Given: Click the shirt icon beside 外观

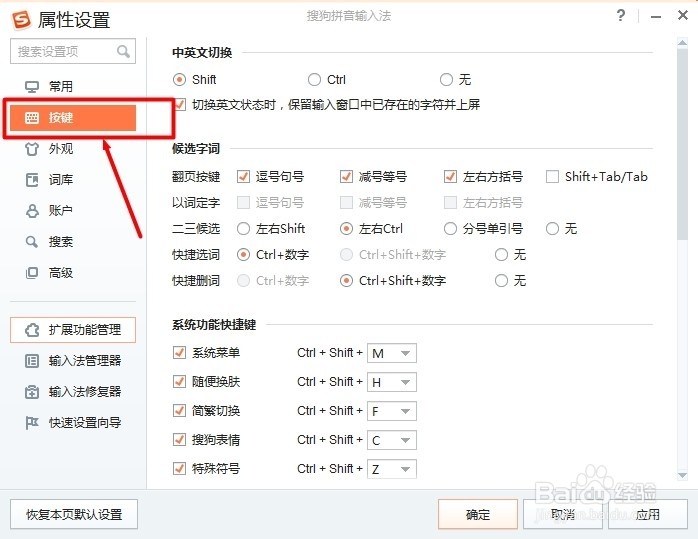Looking at the screenshot, I should pos(32,149).
